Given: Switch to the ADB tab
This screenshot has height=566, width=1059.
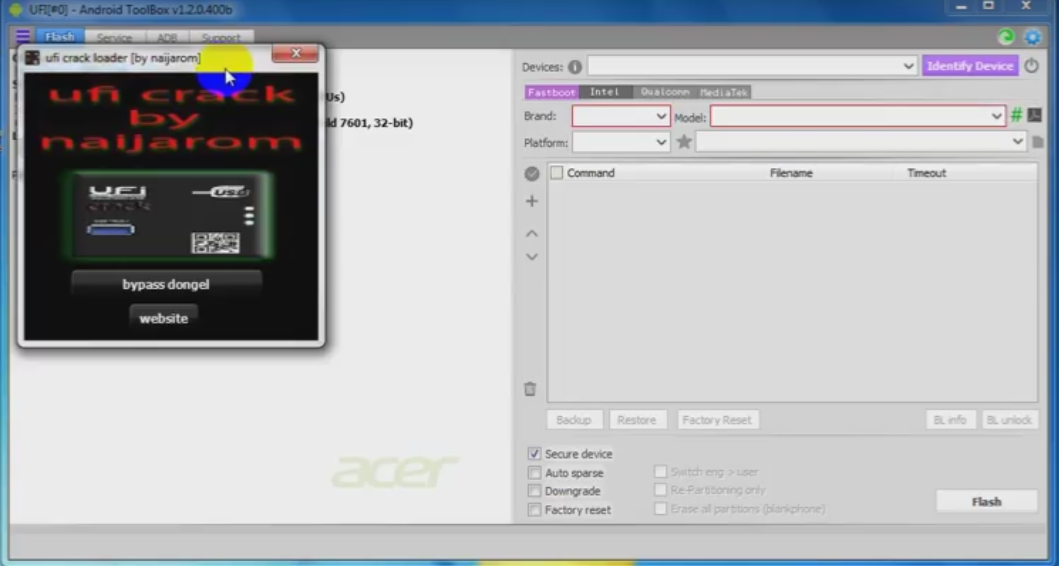Looking at the screenshot, I should [167, 37].
